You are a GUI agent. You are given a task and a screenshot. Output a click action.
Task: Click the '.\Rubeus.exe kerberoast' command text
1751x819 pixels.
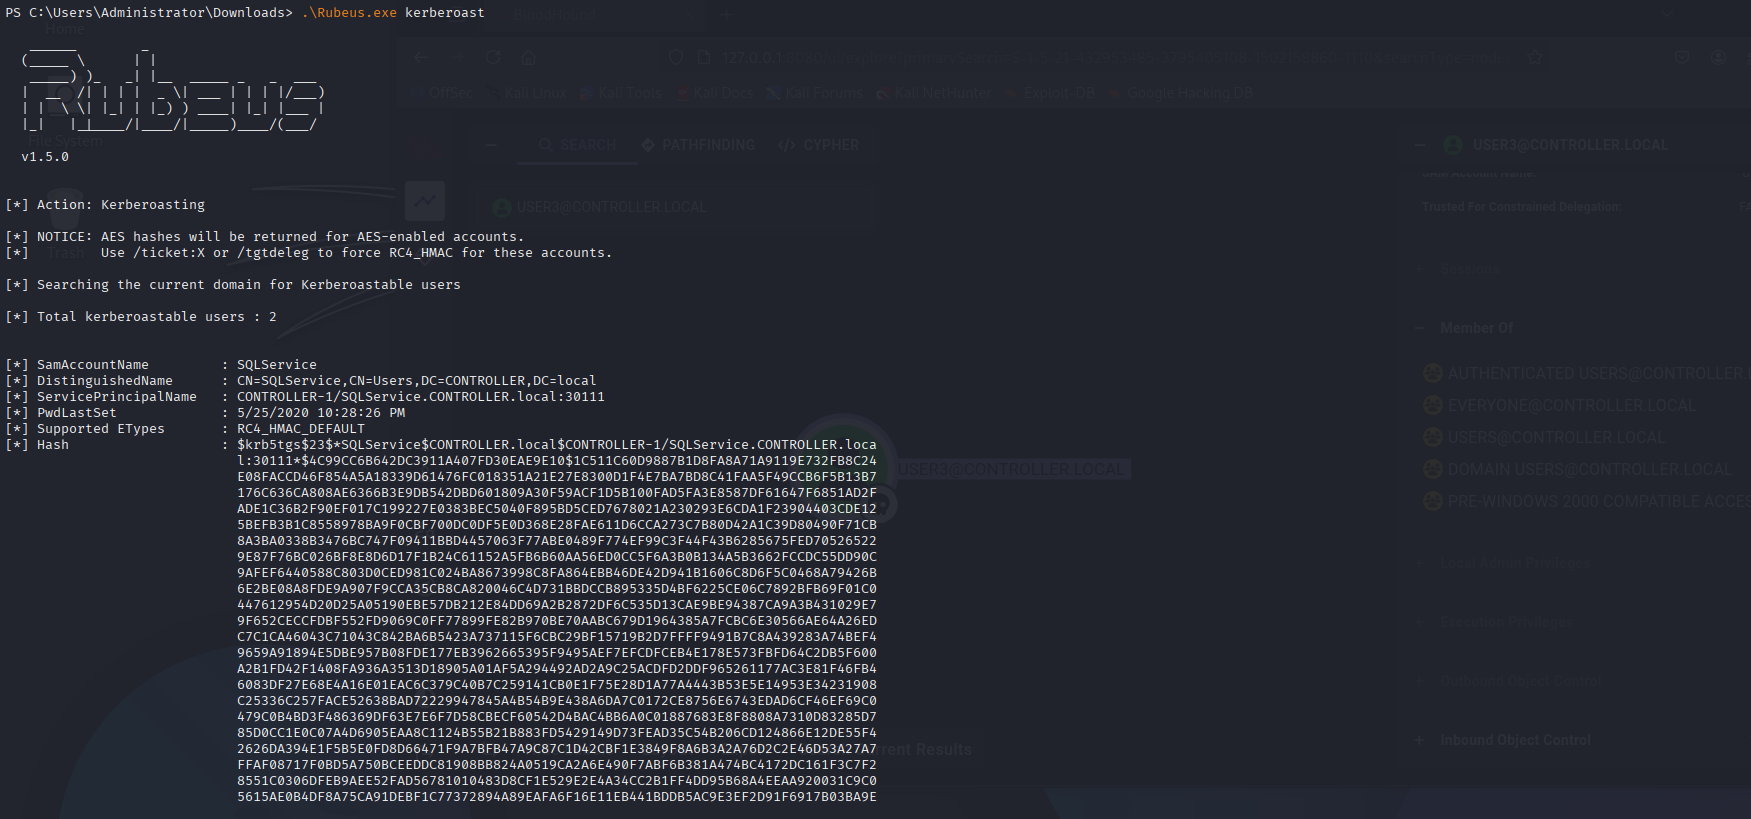click(393, 12)
